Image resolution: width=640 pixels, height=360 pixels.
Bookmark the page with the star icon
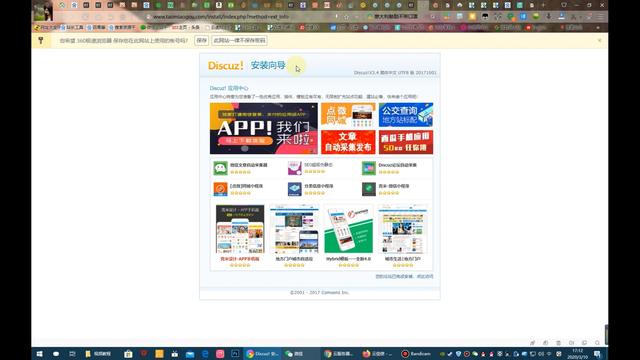click(x=346, y=17)
